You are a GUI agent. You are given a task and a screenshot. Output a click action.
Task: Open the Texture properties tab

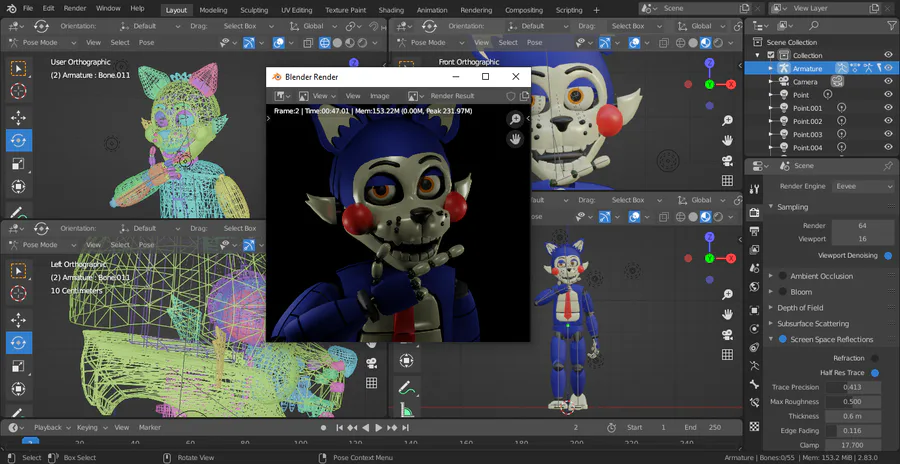pos(755,426)
